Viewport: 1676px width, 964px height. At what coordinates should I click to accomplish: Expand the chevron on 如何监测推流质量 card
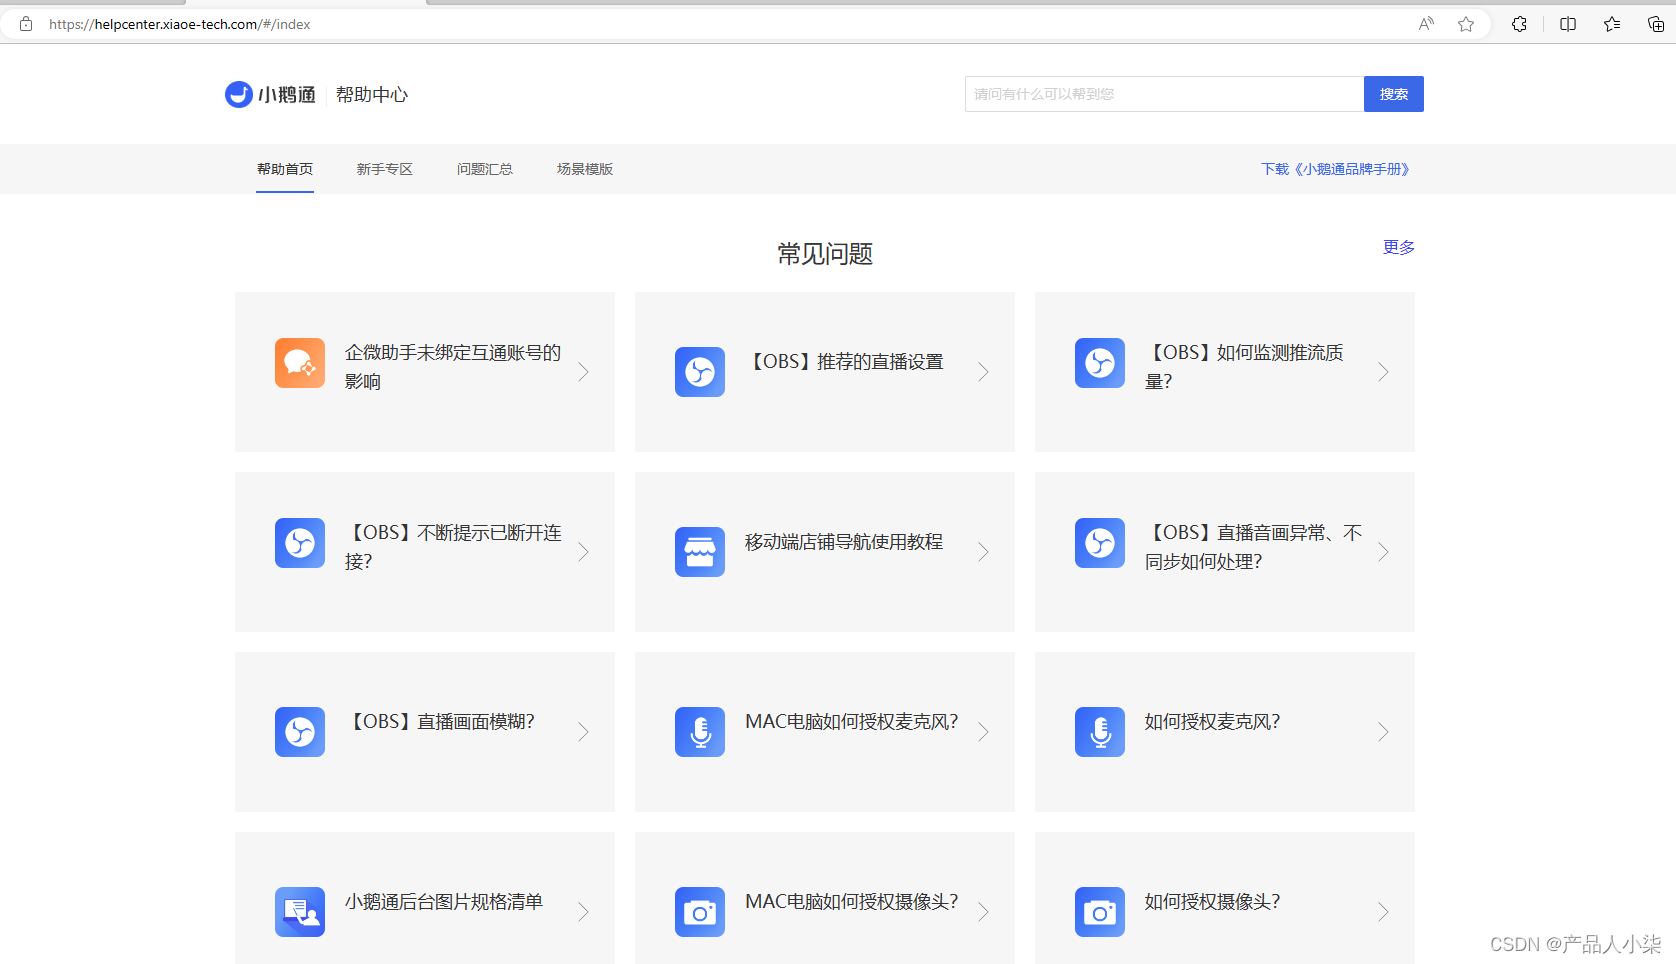[x=1384, y=372]
